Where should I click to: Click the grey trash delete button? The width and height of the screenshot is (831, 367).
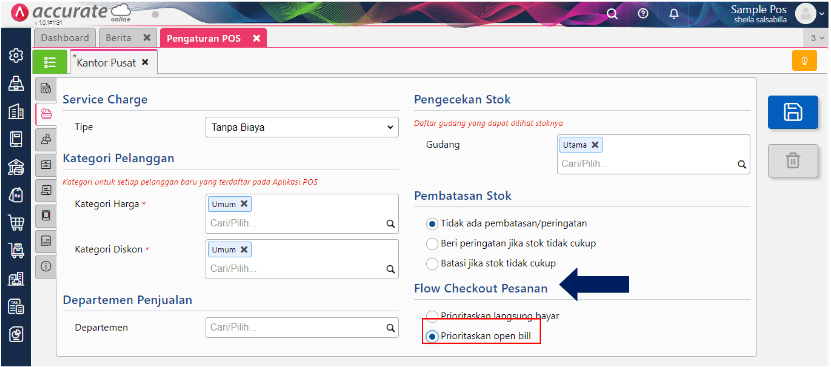792,160
